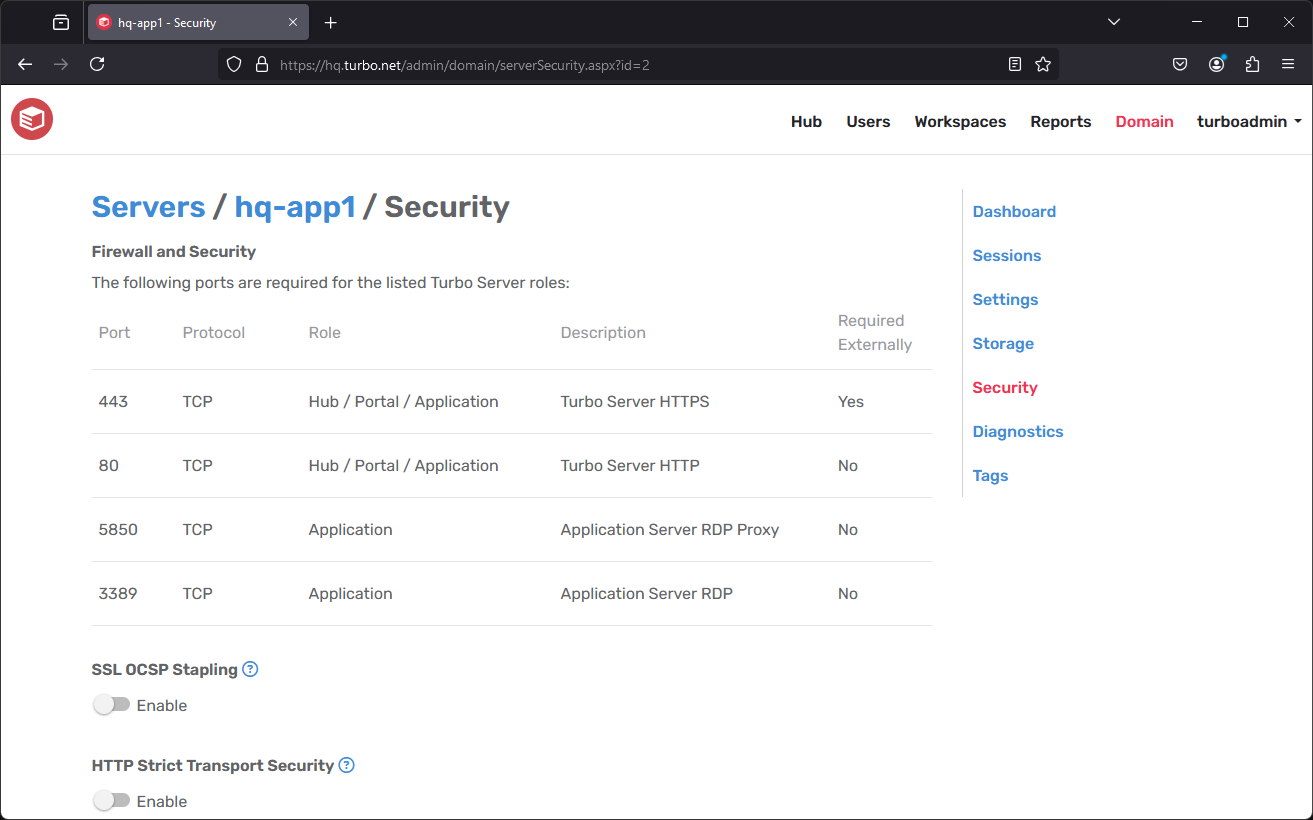Click the padlock icon in the address bar
The width and height of the screenshot is (1313, 820).
[261, 63]
